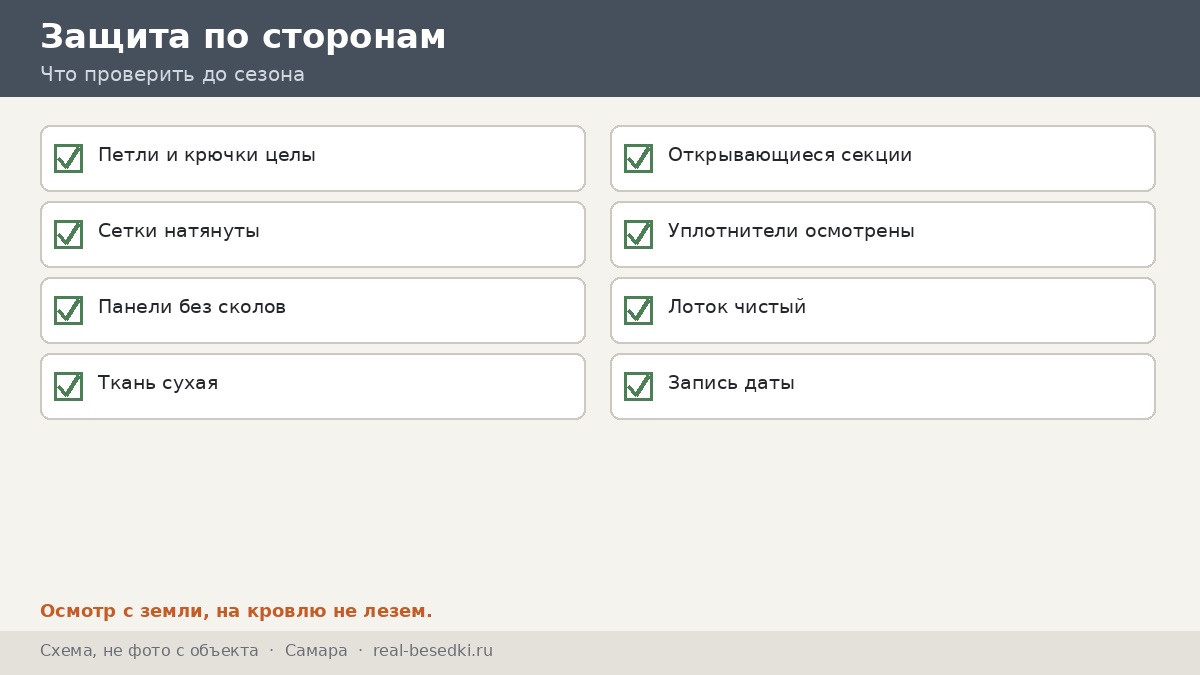Click the "Петли и крючки целы" label
This screenshot has width=1200, height=675.
[207, 156]
